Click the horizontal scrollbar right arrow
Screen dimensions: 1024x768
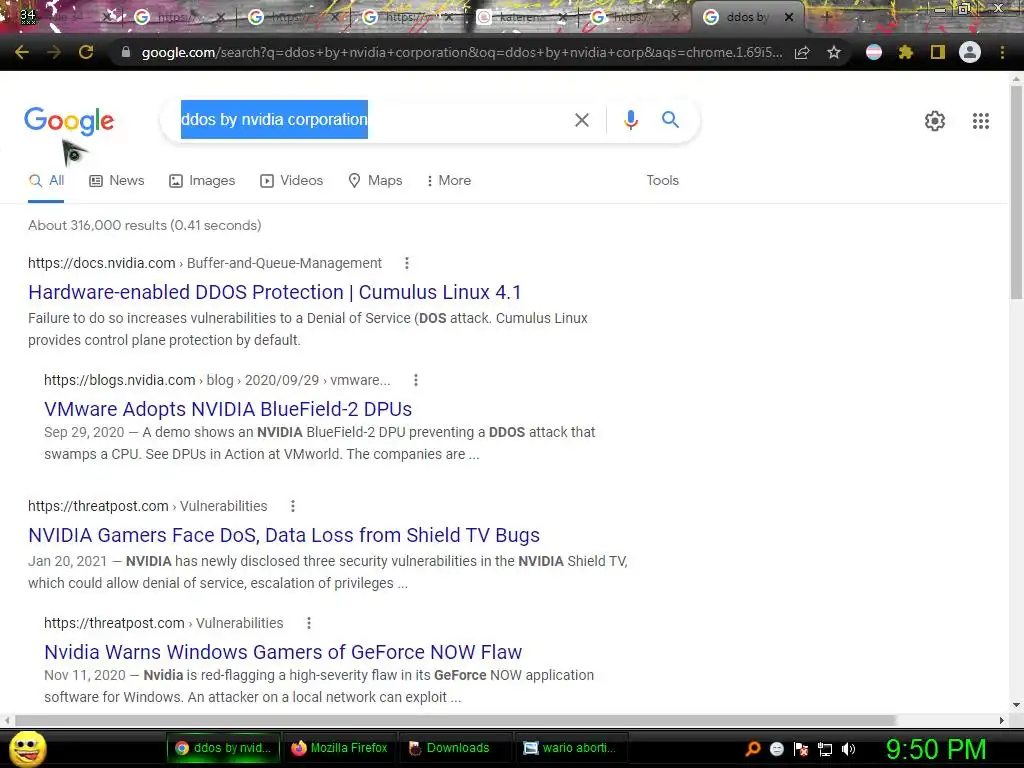pos(1002,720)
